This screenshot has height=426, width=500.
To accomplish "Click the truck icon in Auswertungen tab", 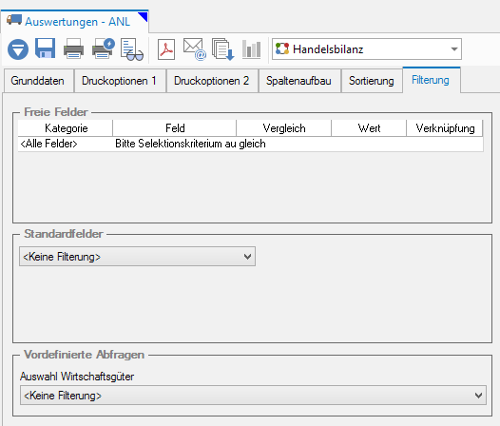I will 14,20.
